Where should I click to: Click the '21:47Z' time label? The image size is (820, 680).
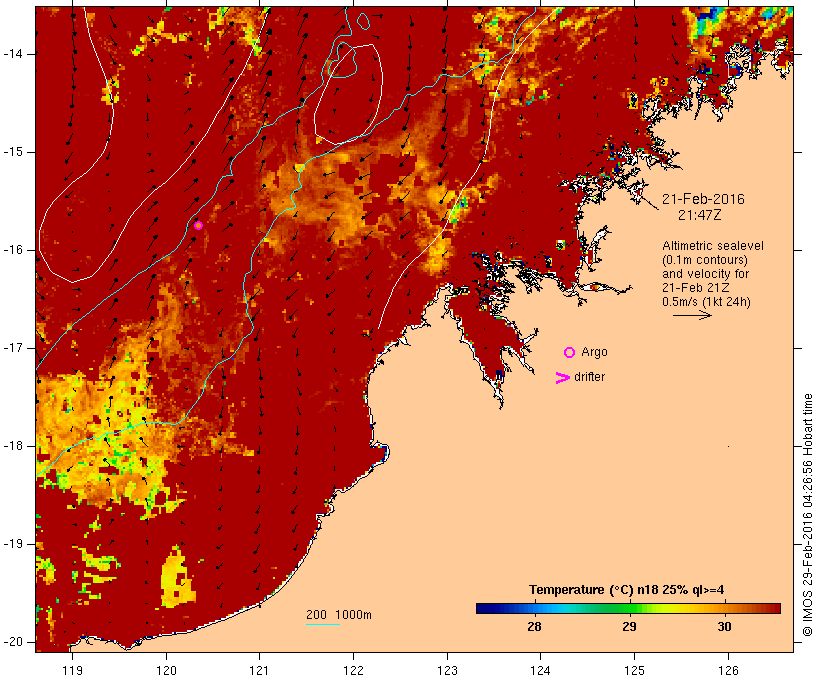click(x=700, y=215)
